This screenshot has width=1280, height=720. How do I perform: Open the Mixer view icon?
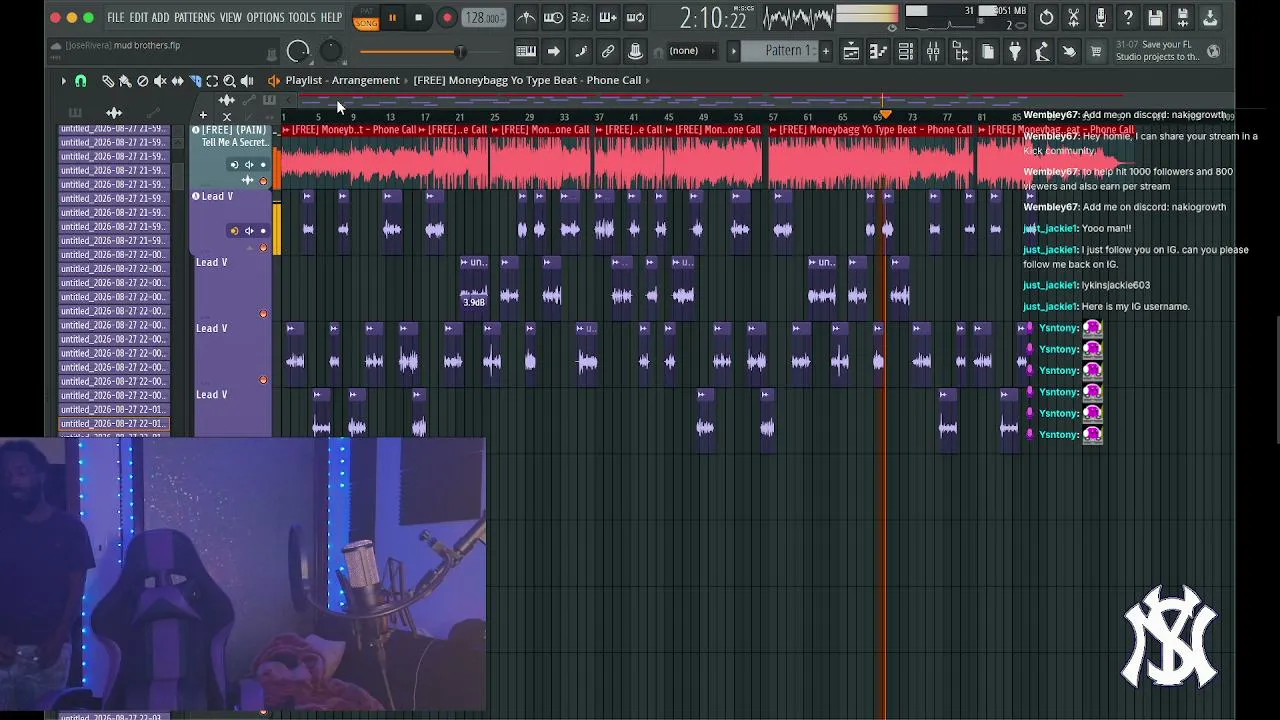click(933, 52)
